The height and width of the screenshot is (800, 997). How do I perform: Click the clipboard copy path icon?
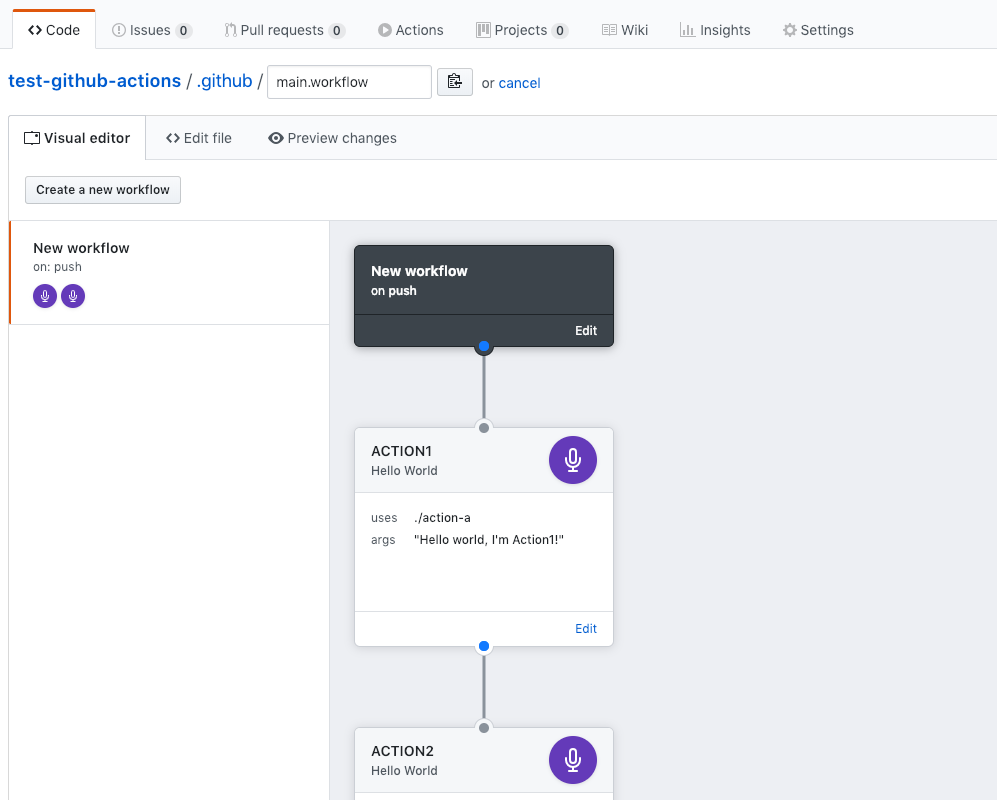(x=455, y=82)
